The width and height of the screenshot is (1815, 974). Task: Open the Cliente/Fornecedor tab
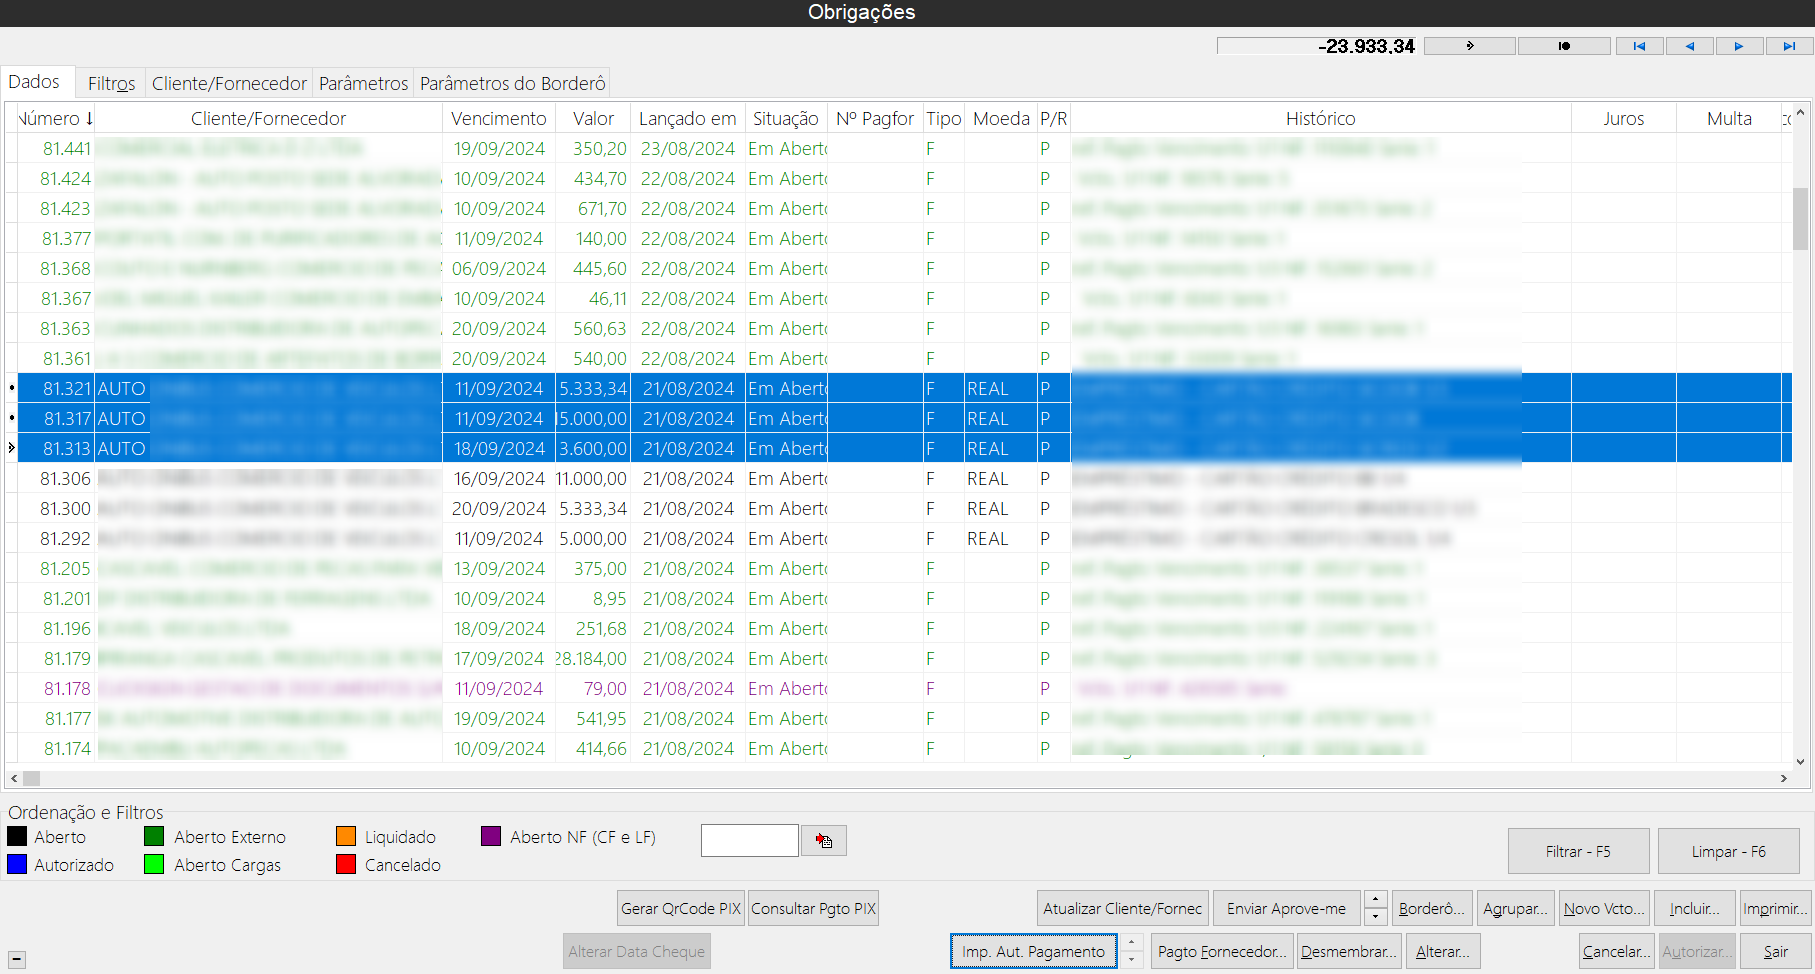point(229,83)
